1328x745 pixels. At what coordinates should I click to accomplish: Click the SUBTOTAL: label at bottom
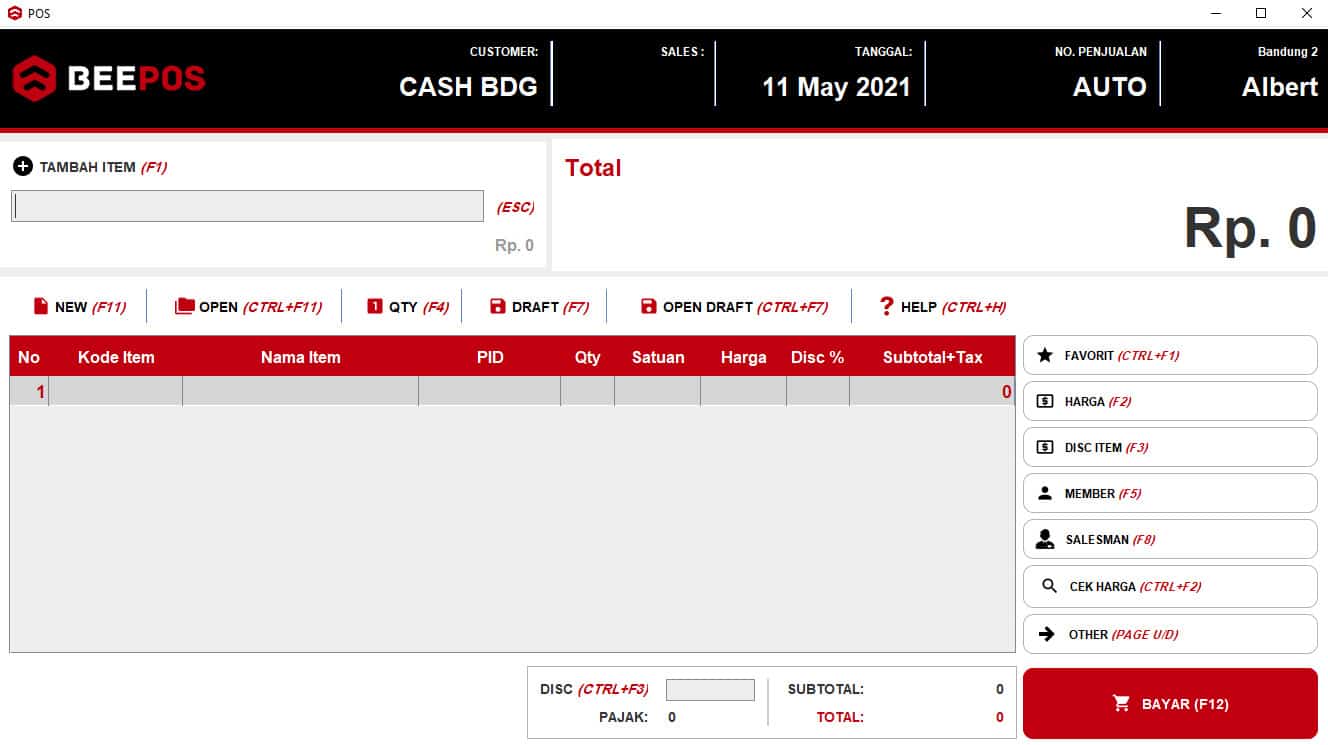(x=826, y=689)
